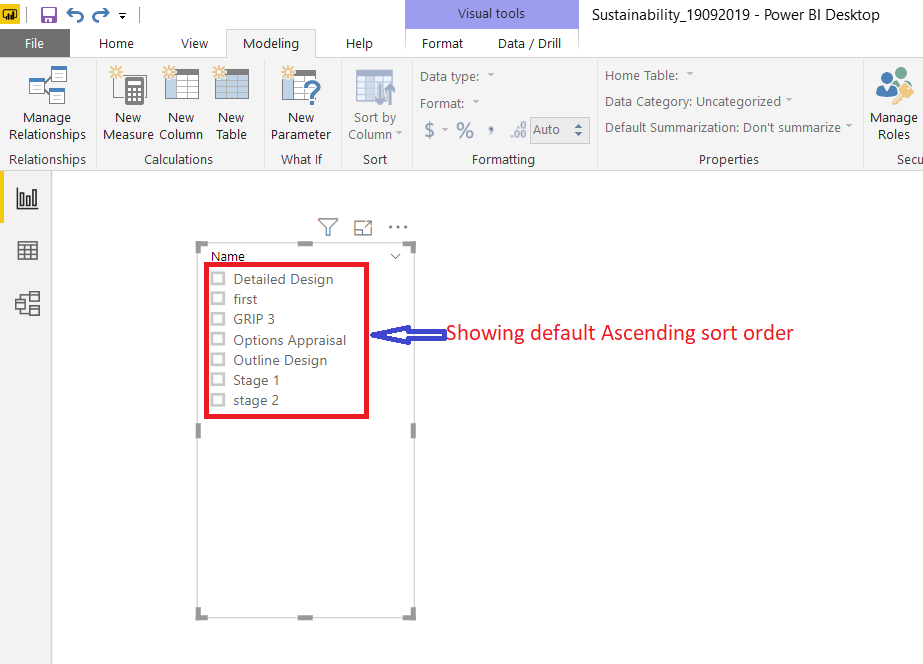Check the stage 2 checkbox
This screenshot has height=664, width=923.
pyautogui.click(x=218, y=400)
